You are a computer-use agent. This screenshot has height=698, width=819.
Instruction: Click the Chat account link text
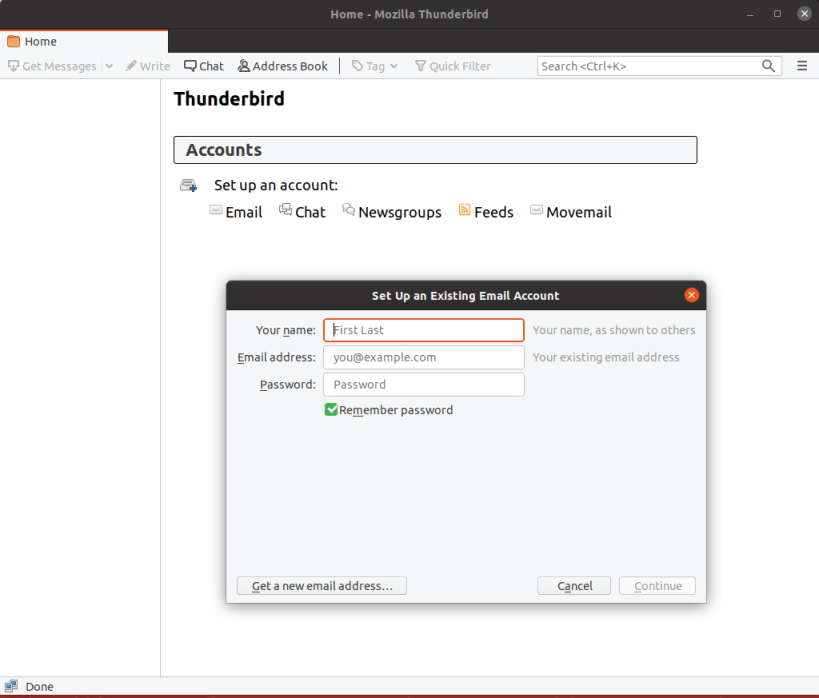tap(310, 212)
